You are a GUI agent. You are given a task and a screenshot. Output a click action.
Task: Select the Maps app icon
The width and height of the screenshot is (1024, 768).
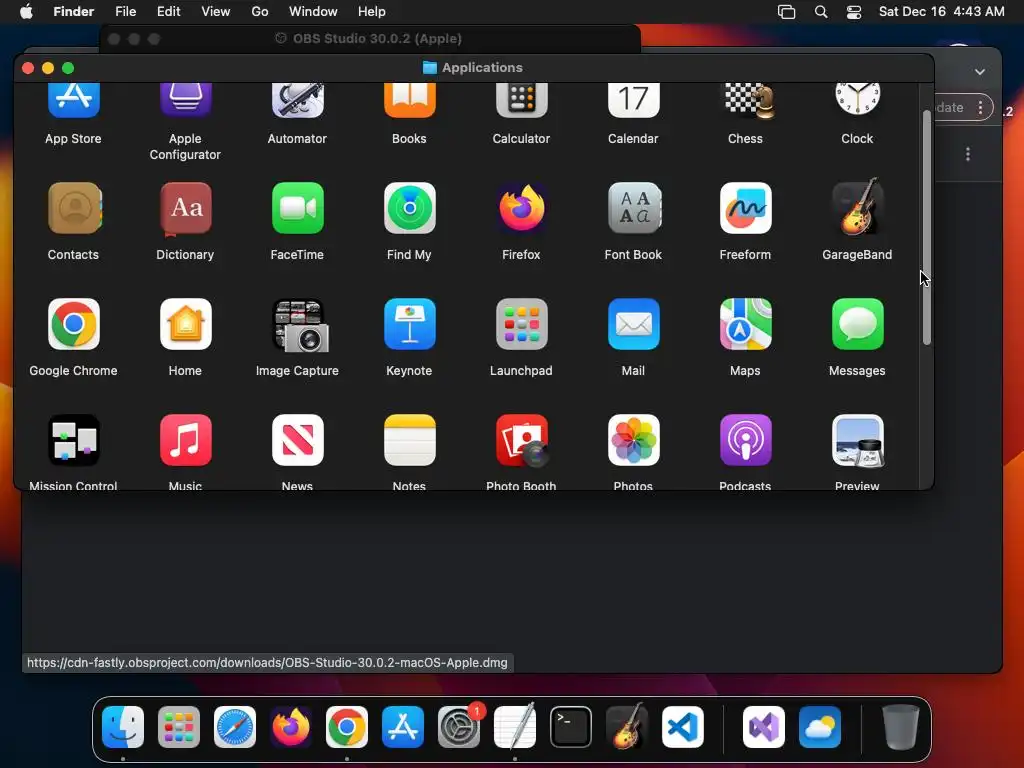coord(745,324)
